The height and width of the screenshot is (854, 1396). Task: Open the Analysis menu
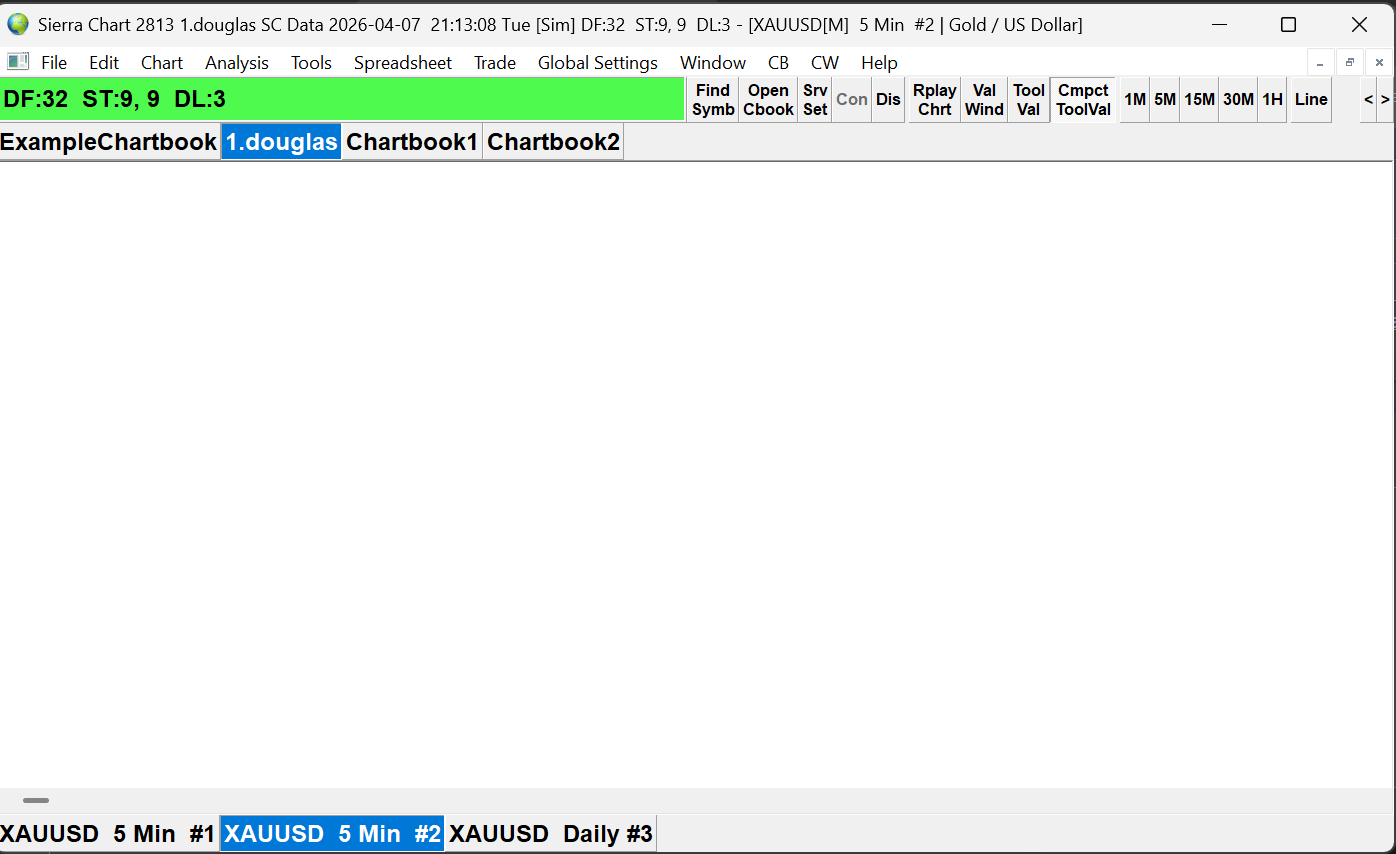coord(237,63)
